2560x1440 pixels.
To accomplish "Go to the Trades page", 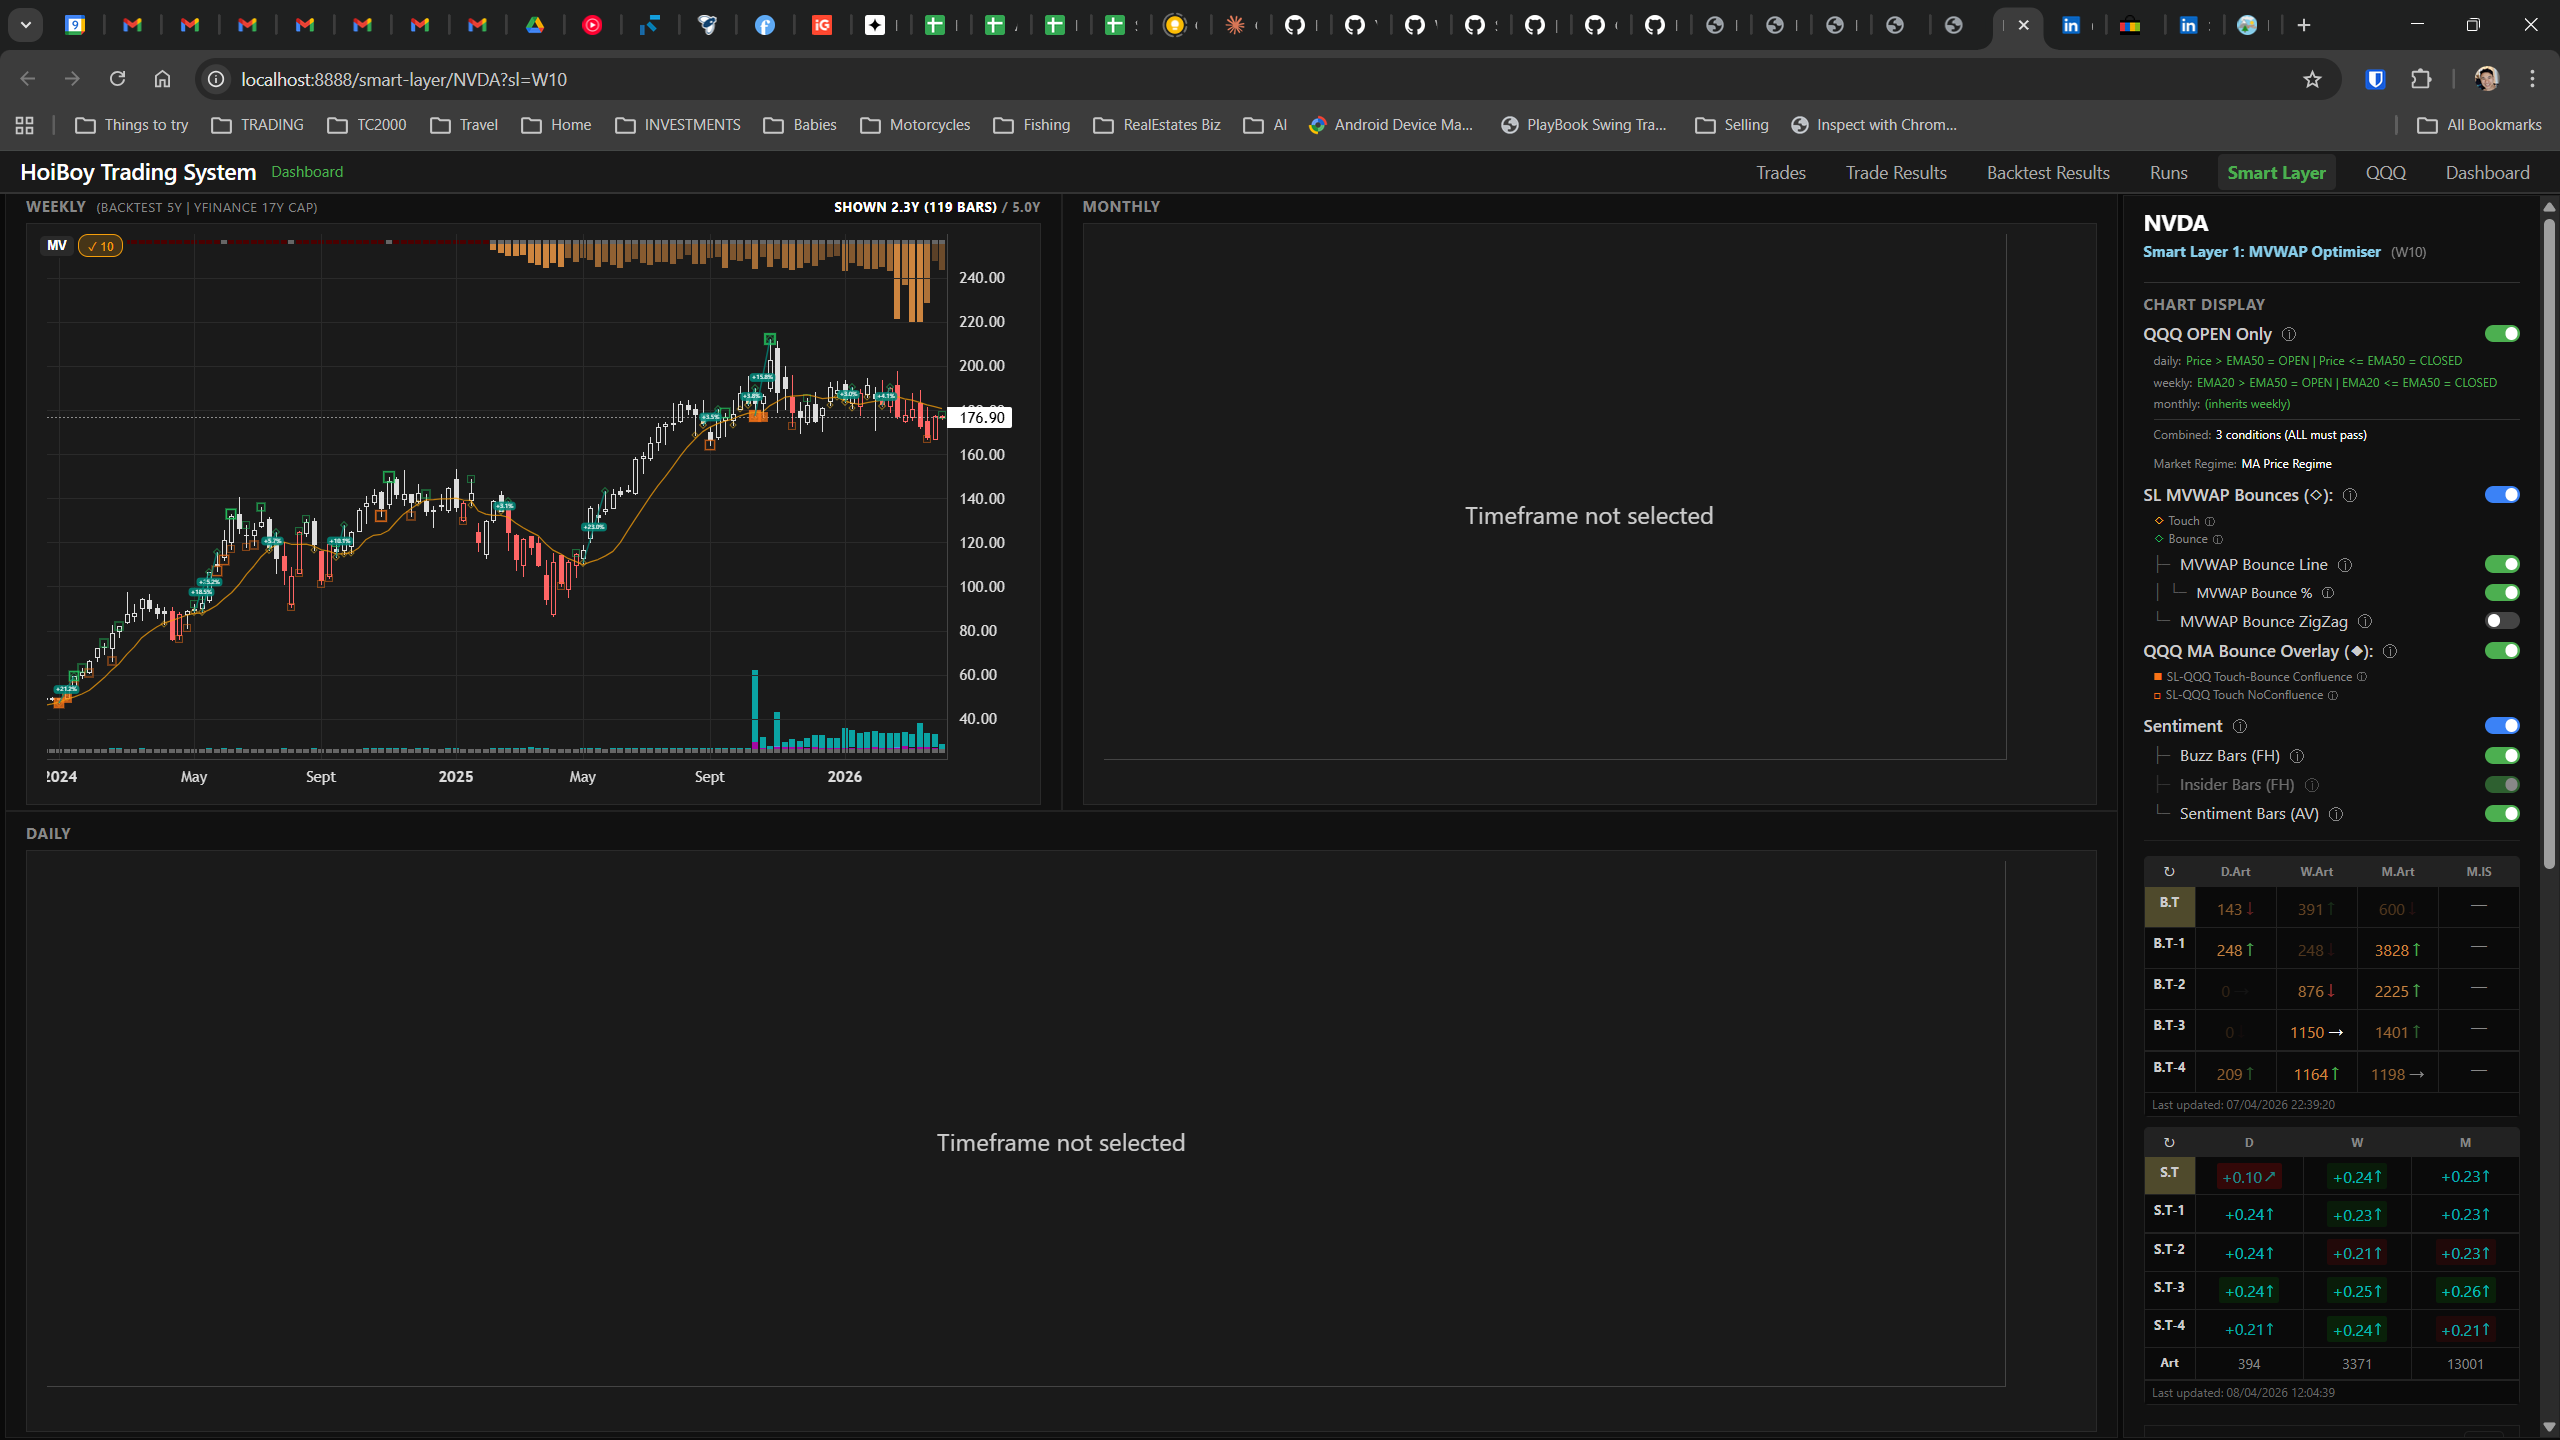I will click(x=1781, y=173).
